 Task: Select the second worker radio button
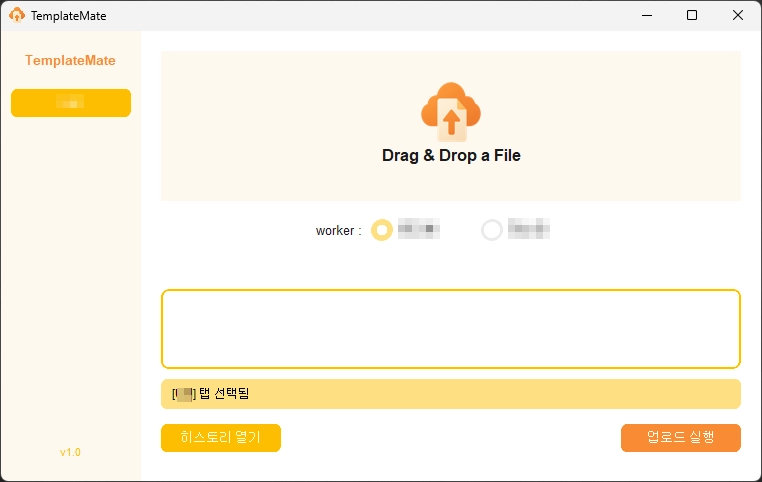click(492, 230)
